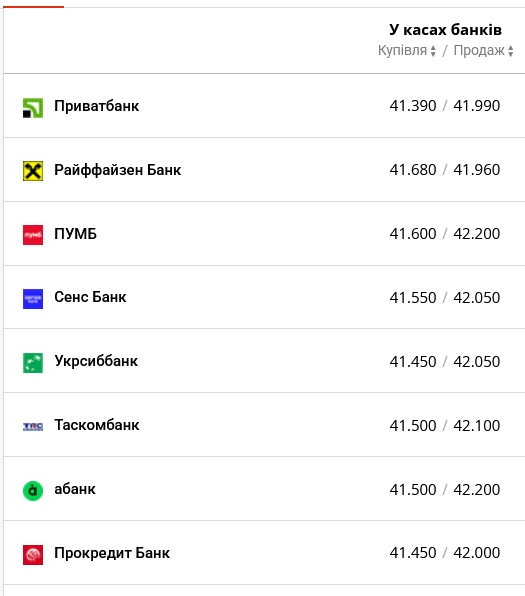Select the Таскомбанк name link

click(x=97, y=425)
